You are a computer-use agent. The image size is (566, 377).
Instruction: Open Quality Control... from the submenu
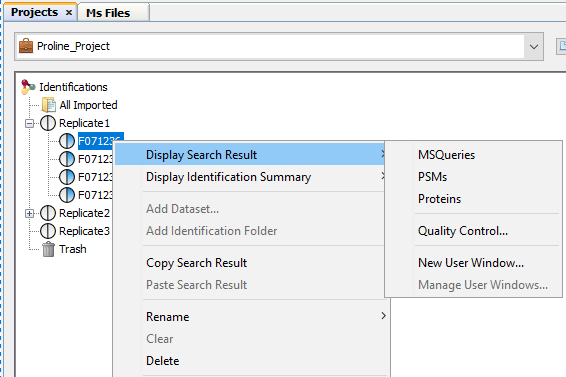click(463, 231)
